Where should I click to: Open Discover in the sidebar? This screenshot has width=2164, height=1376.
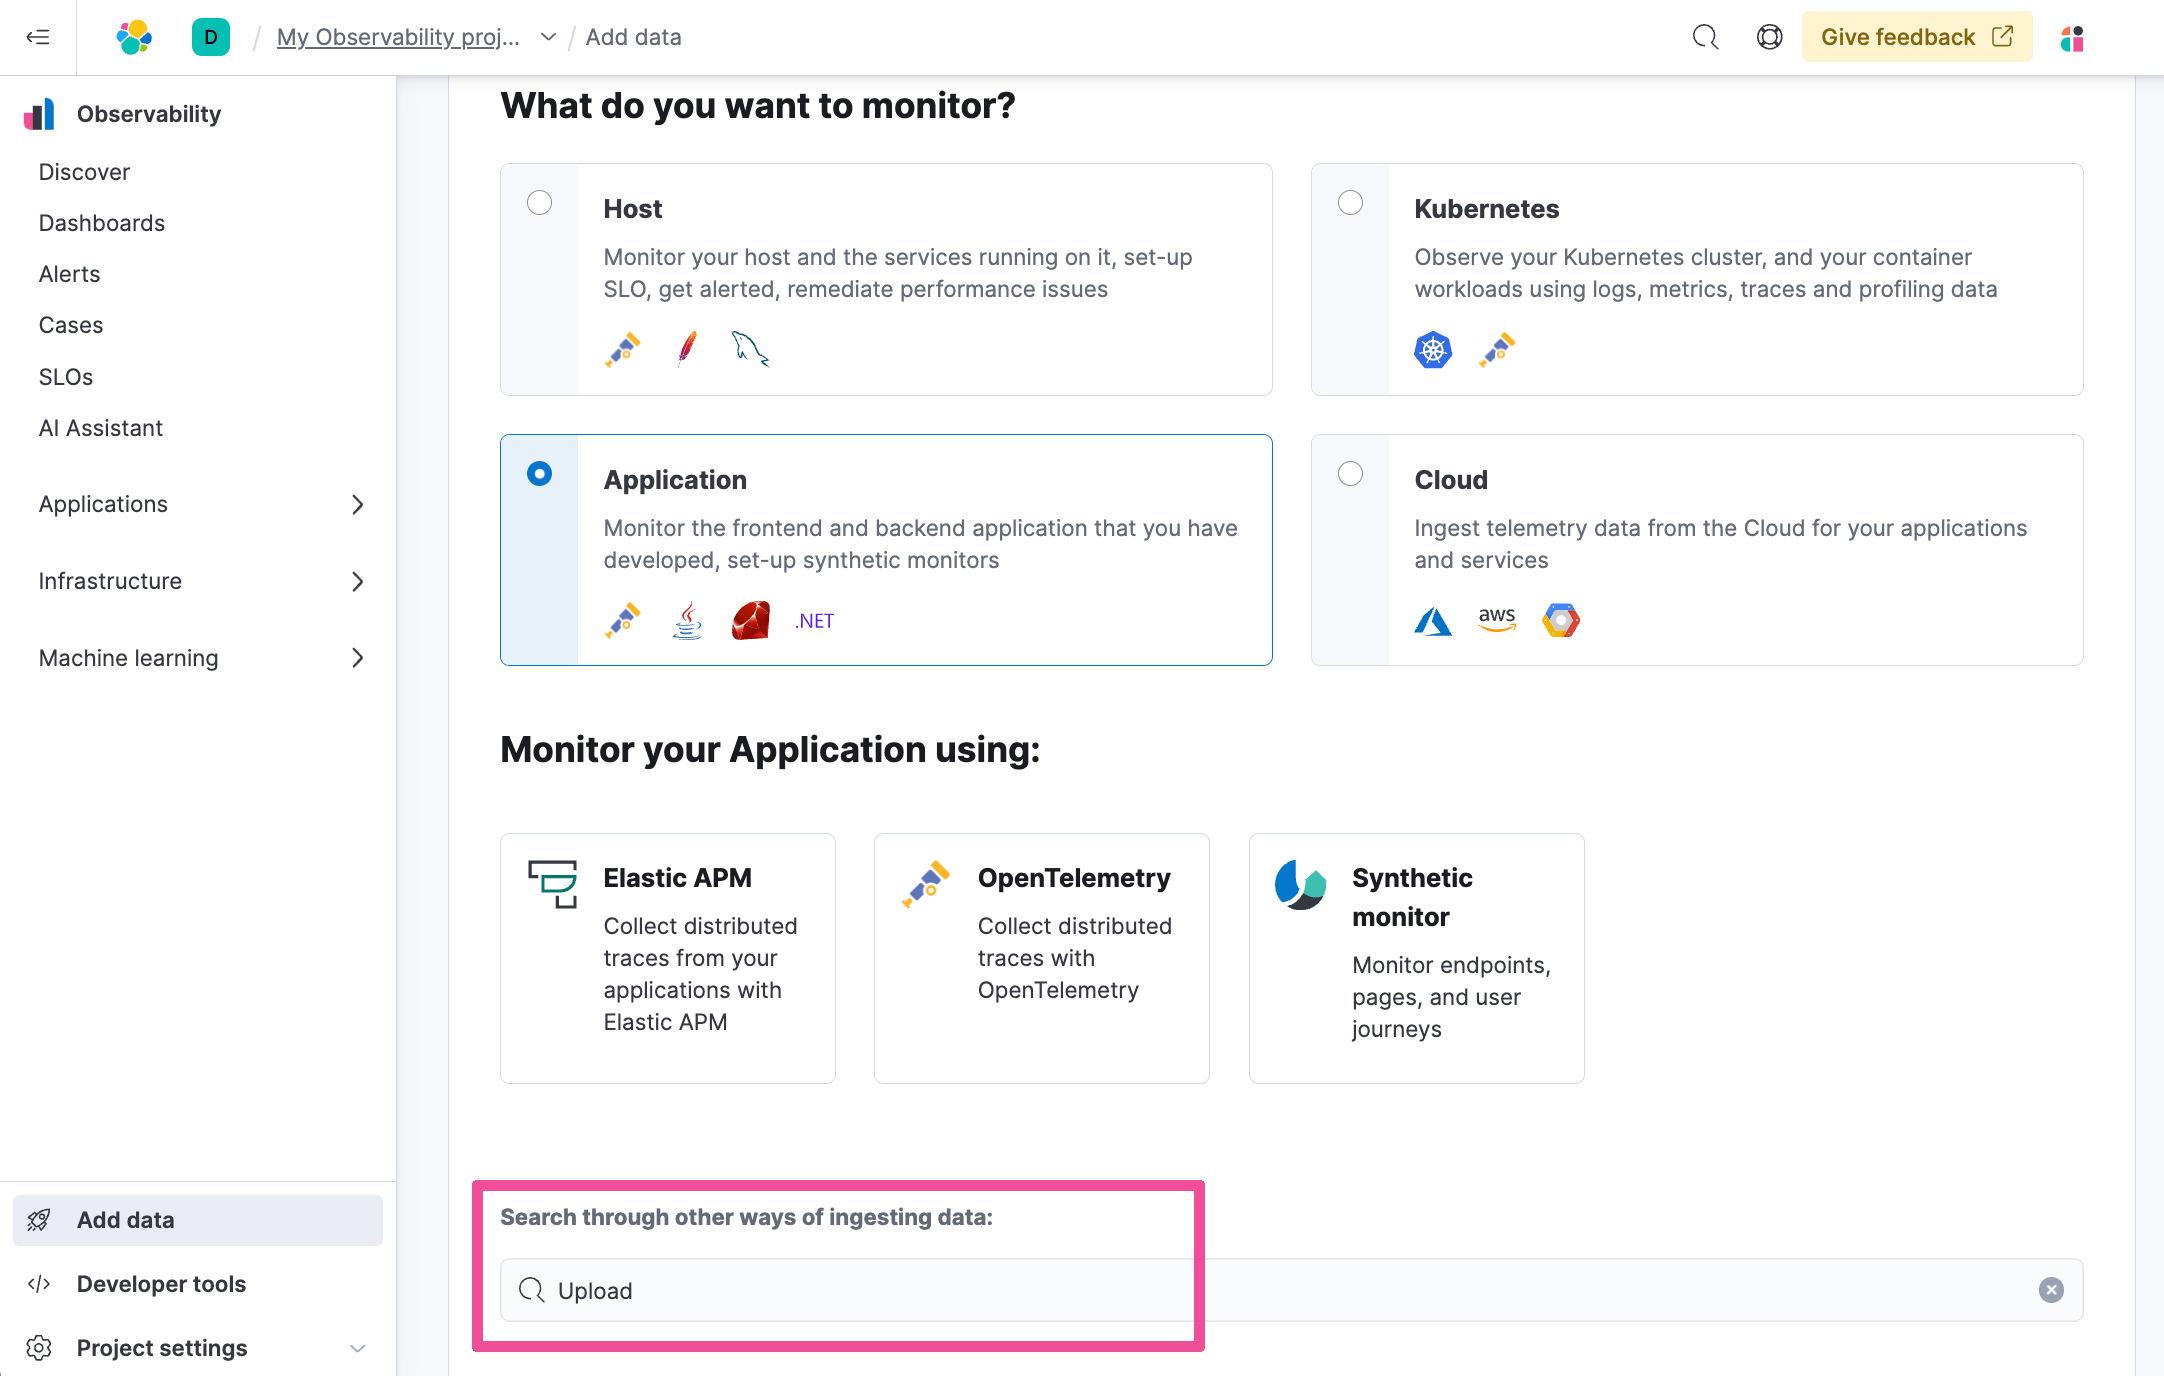(84, 172)
